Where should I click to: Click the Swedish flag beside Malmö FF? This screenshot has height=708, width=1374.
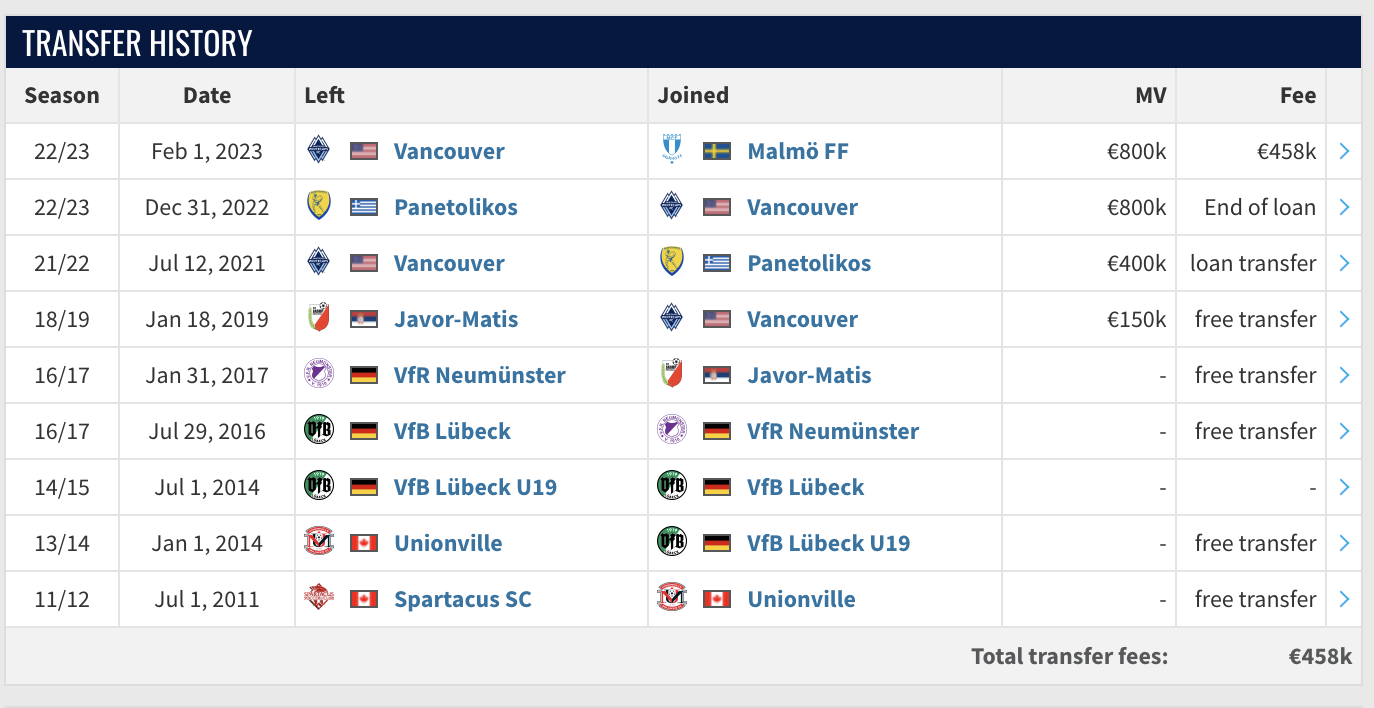[x=717, y=151]
